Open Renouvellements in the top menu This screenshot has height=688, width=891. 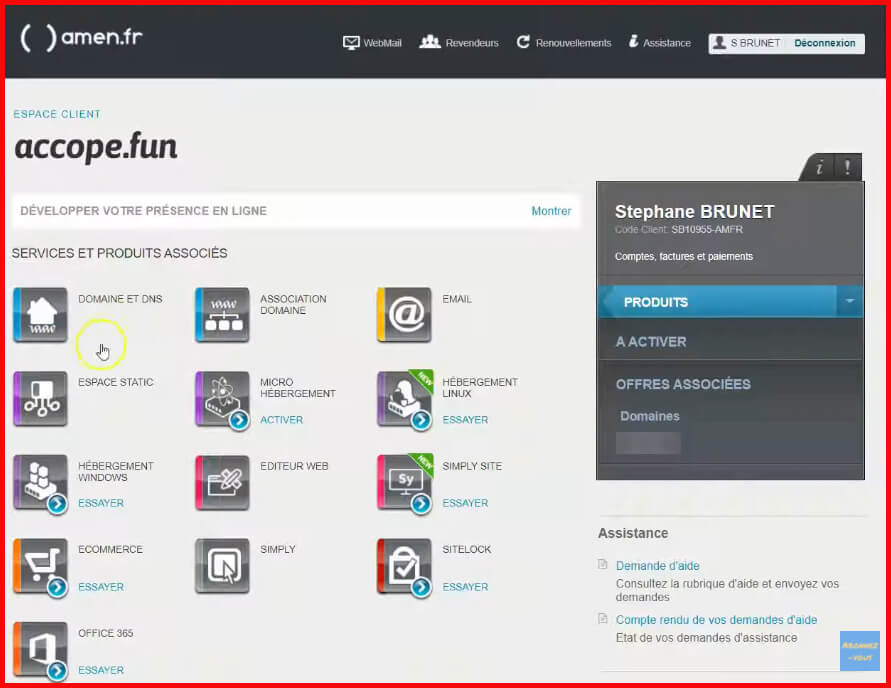564,43
